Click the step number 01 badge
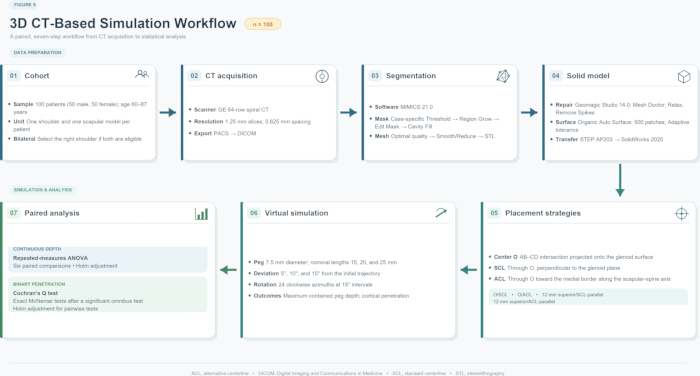The width and height of the screenshot is (700, 376). (x=13, y=75)
